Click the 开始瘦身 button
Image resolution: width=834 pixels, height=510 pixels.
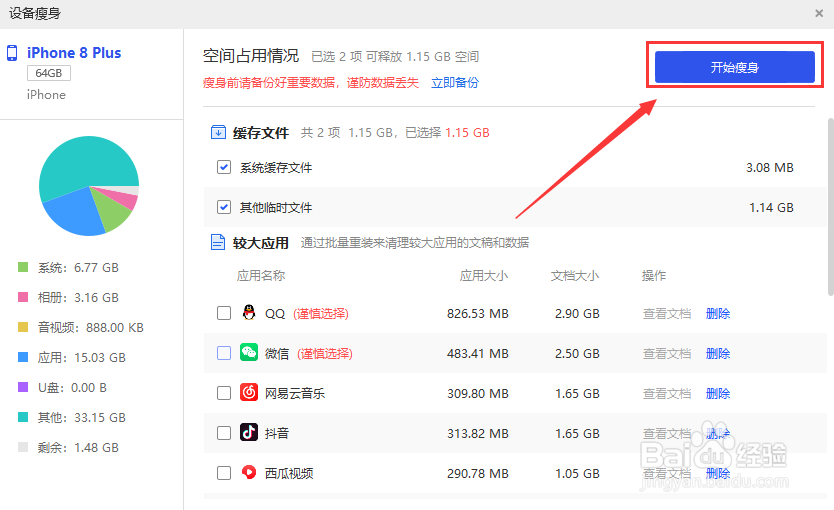click(x=735, y=67)
